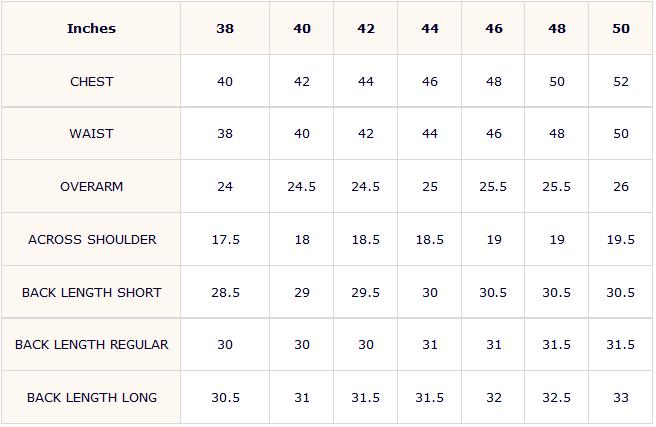
Task: Select the size 38 column header
Action: tap(225, 28)
